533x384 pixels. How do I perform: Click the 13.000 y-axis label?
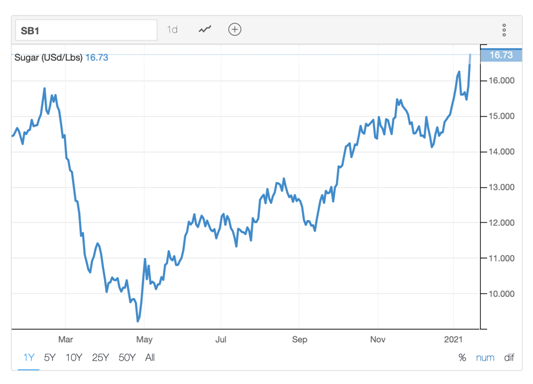click(x=501, y=187)
